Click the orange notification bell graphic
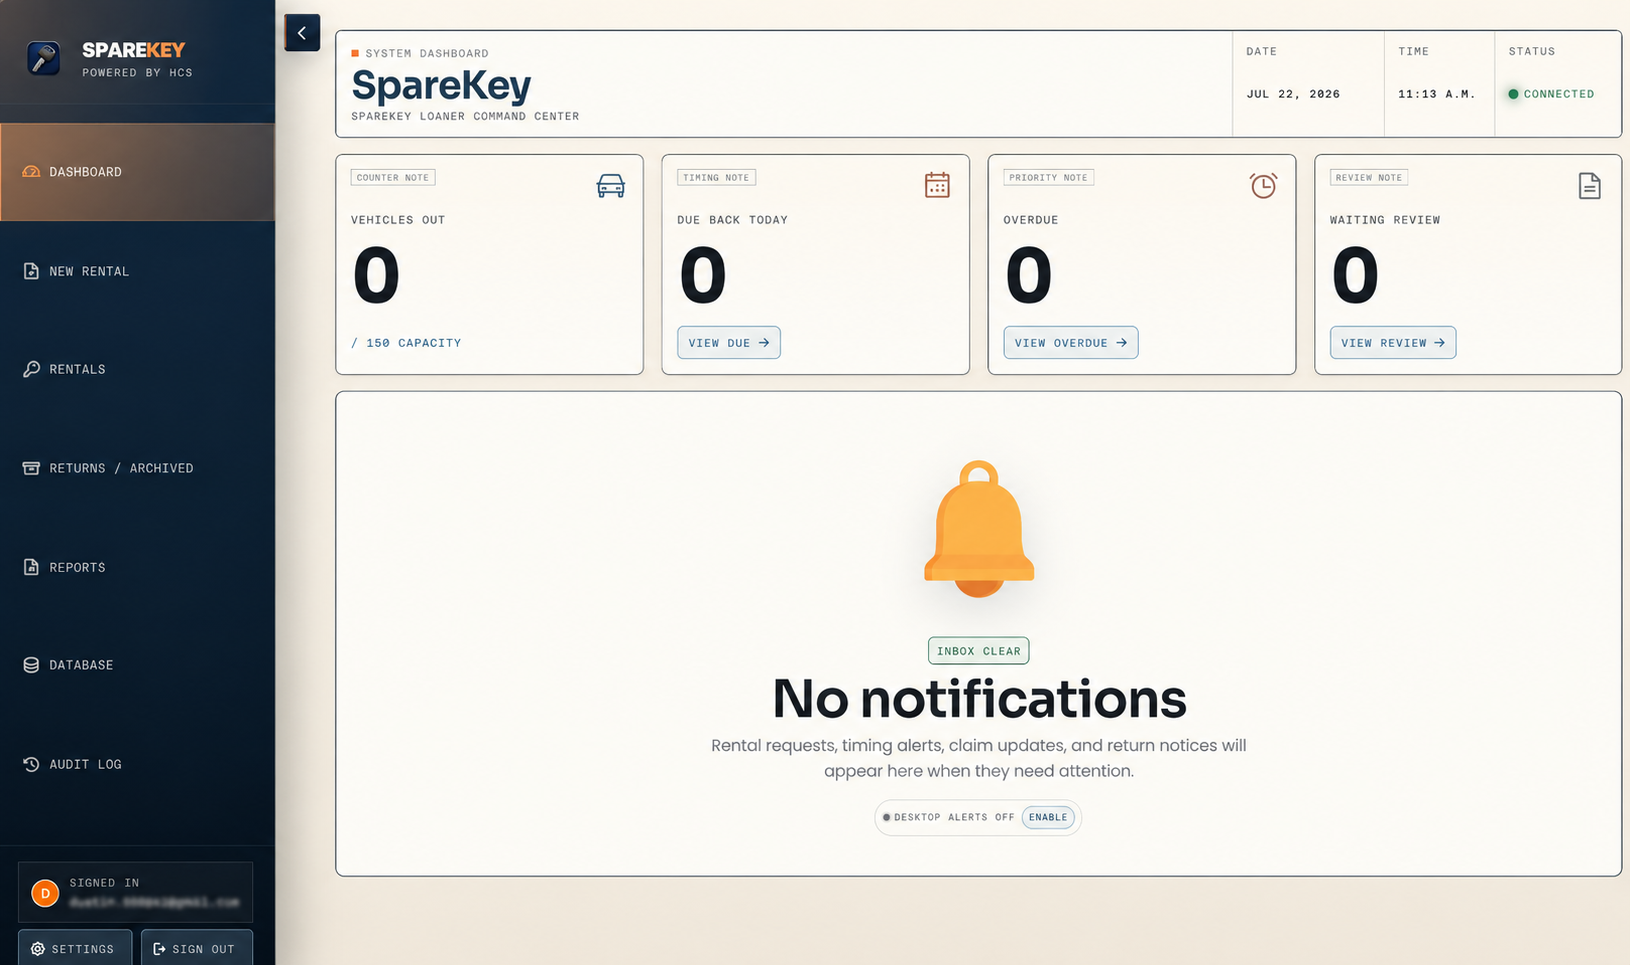1630x965 pixels. point(979,529)
